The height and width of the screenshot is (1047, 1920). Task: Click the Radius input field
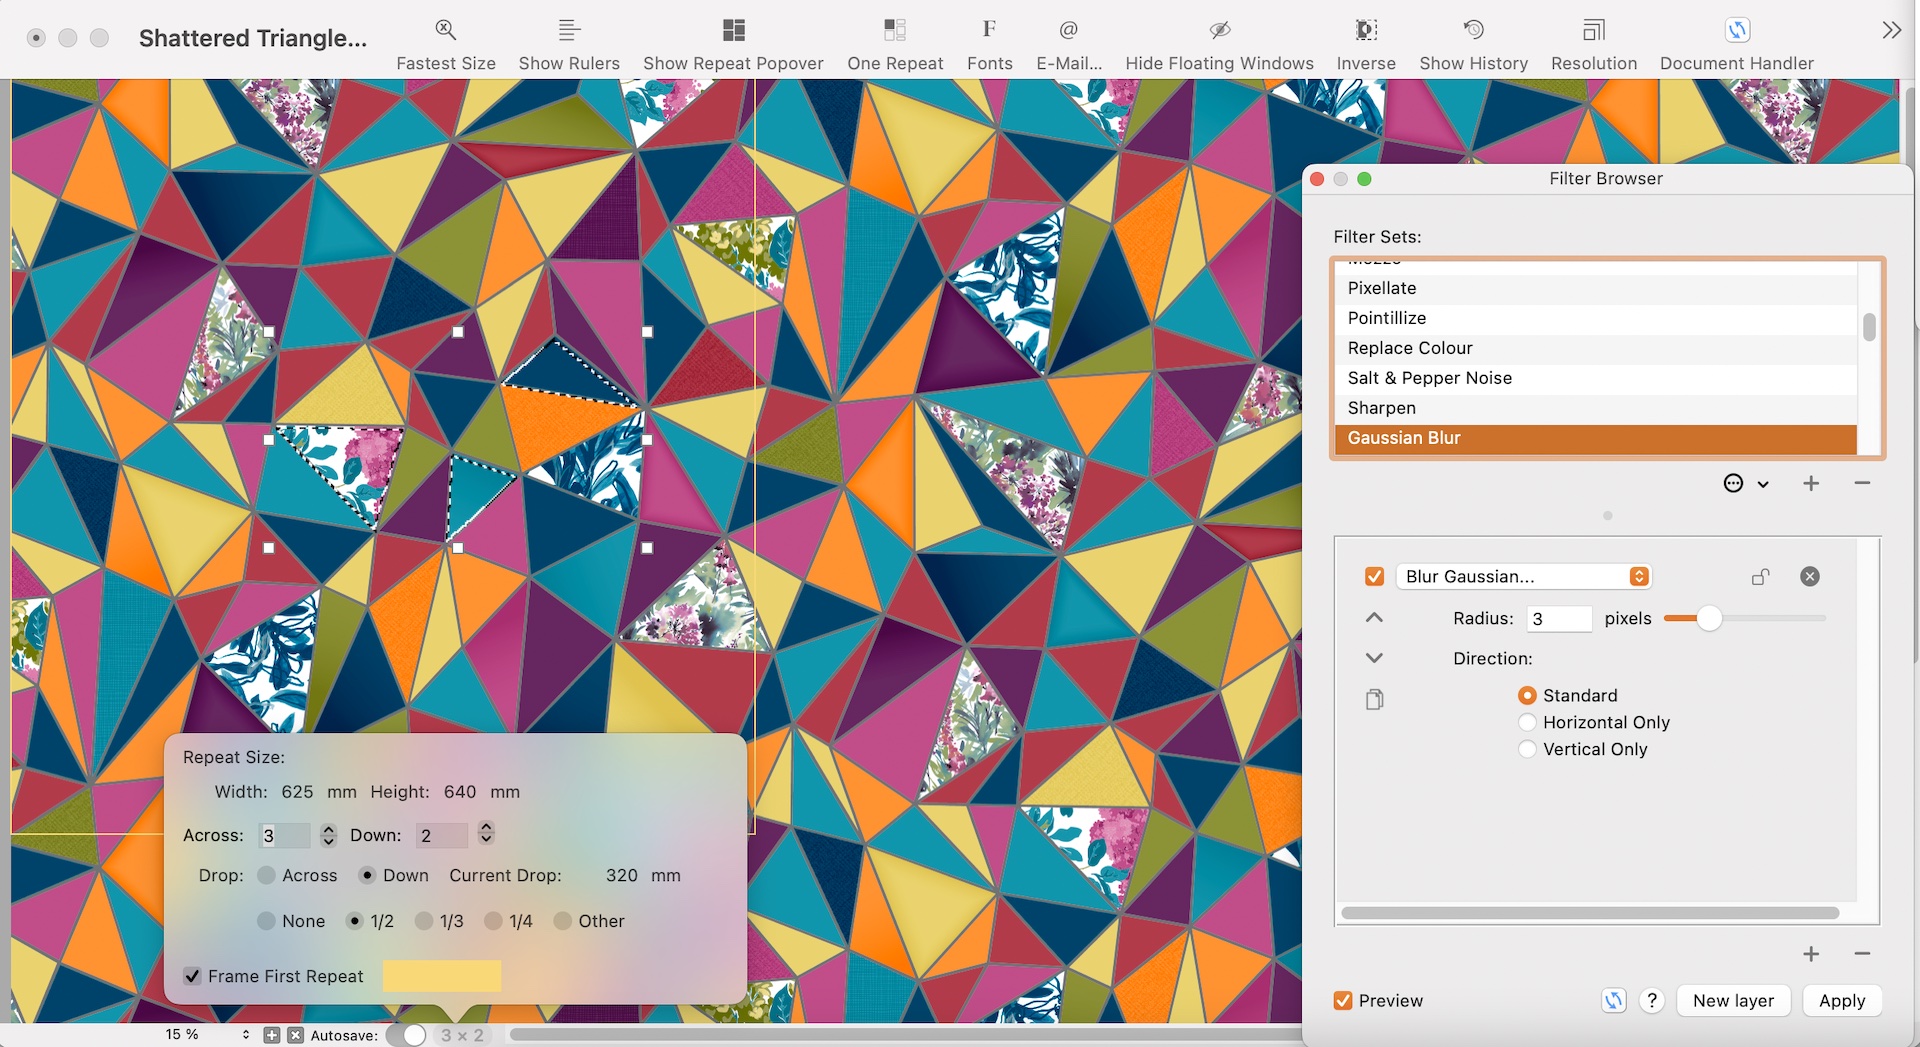coord(1560,619)
